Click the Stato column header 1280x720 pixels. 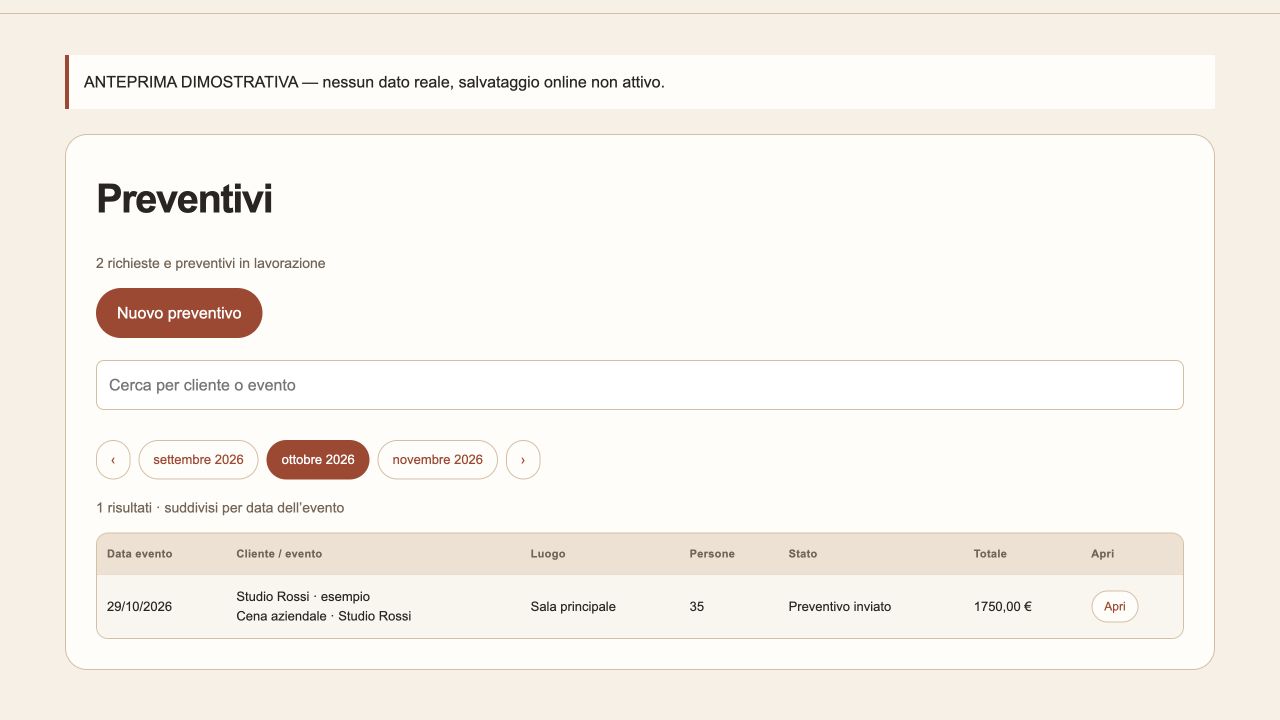pos(802,554)
